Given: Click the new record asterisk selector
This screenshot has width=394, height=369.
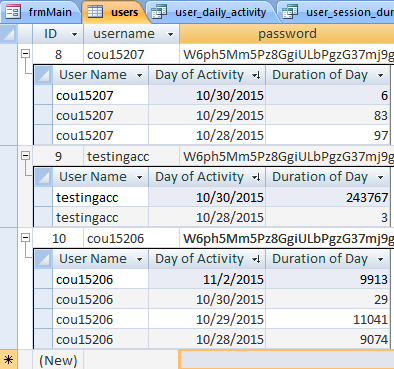Looking at the screenshot, I should [x=8, y=360].
